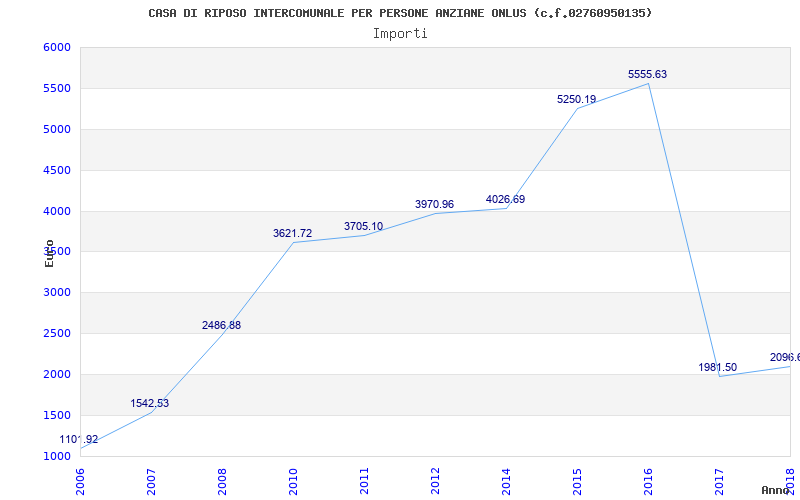Click the x-axis year 2015
The image size is (800, 500).
pos(577,481)
